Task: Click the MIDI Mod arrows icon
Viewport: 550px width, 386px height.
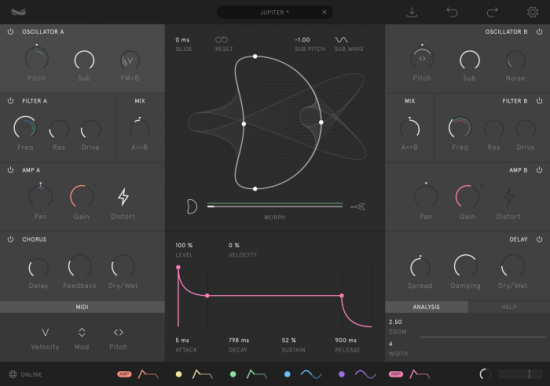Action: 82,332
